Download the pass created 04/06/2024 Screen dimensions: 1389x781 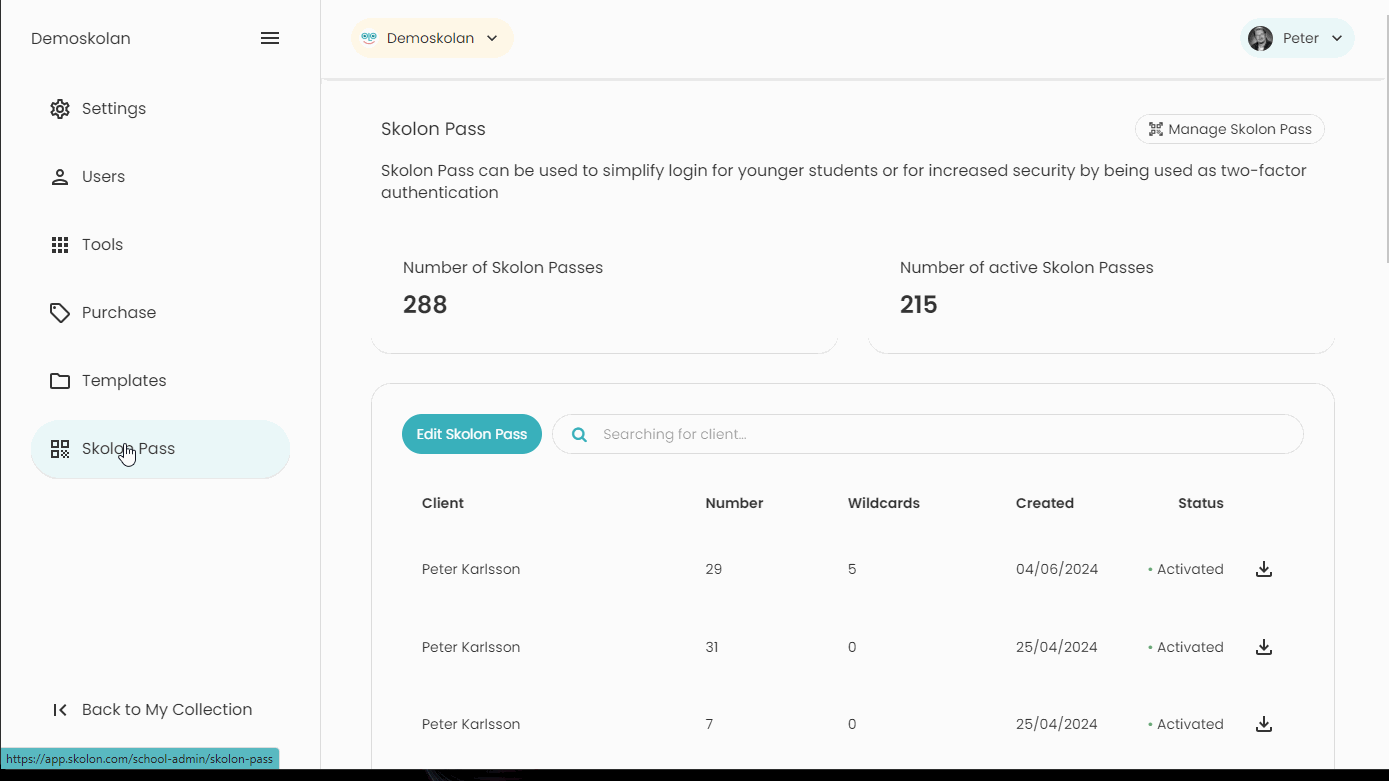1264,569
